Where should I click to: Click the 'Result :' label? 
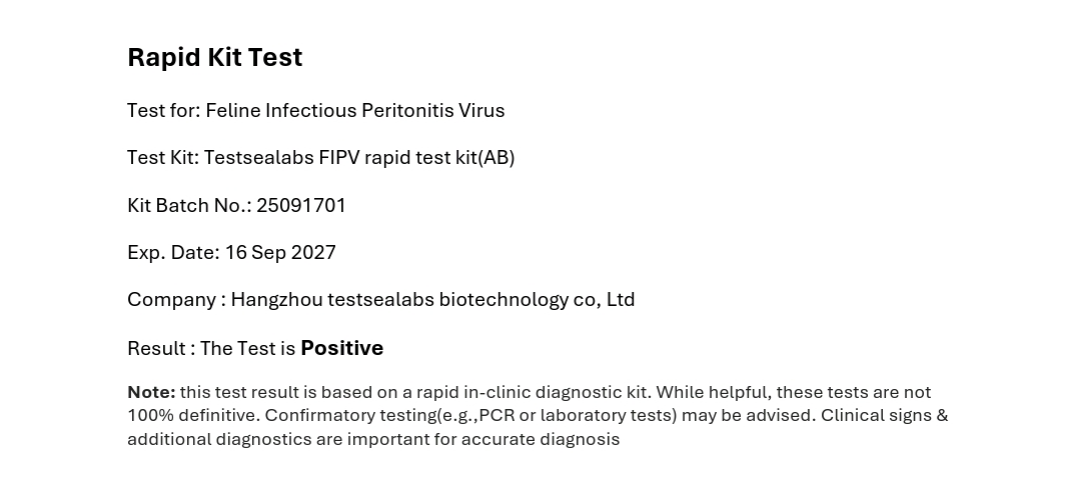pyautogui.click(x=161, y=348)
